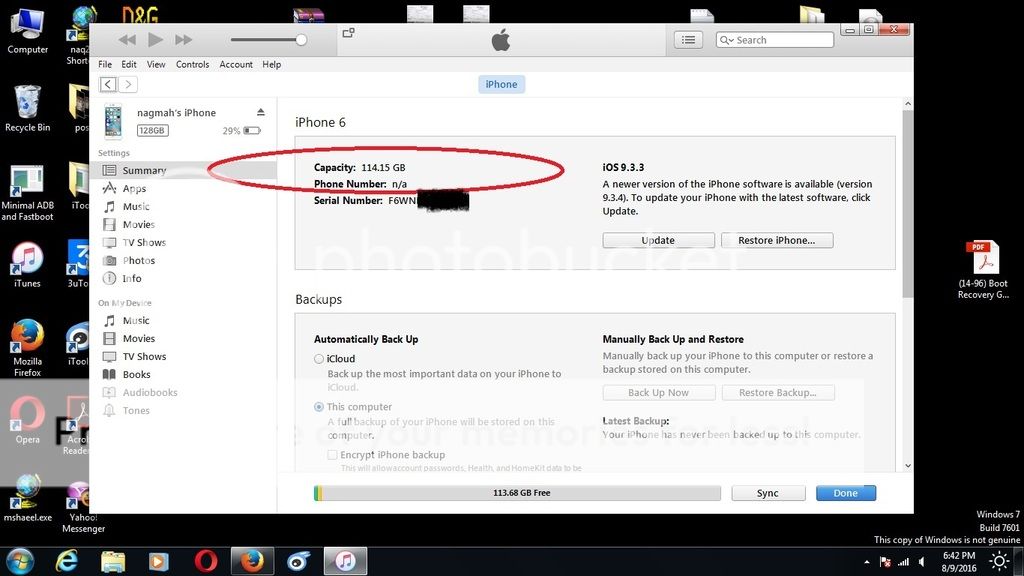The width and height of the screenshot is (1024, 576).
Task: Select Photos in the Settings sidebar
Action: (x=138, y=260)
